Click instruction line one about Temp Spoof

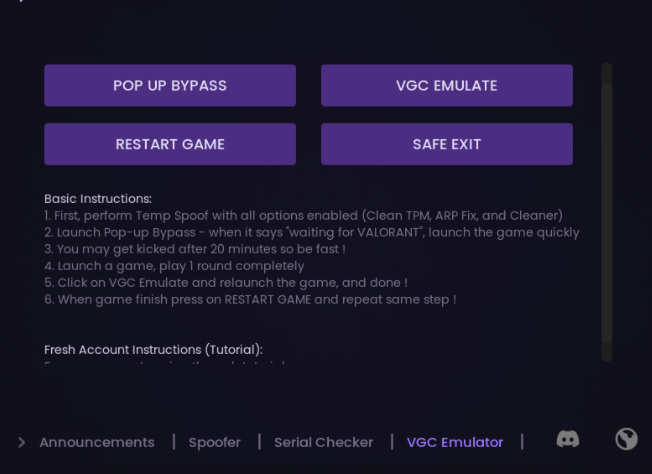point(304,216)
